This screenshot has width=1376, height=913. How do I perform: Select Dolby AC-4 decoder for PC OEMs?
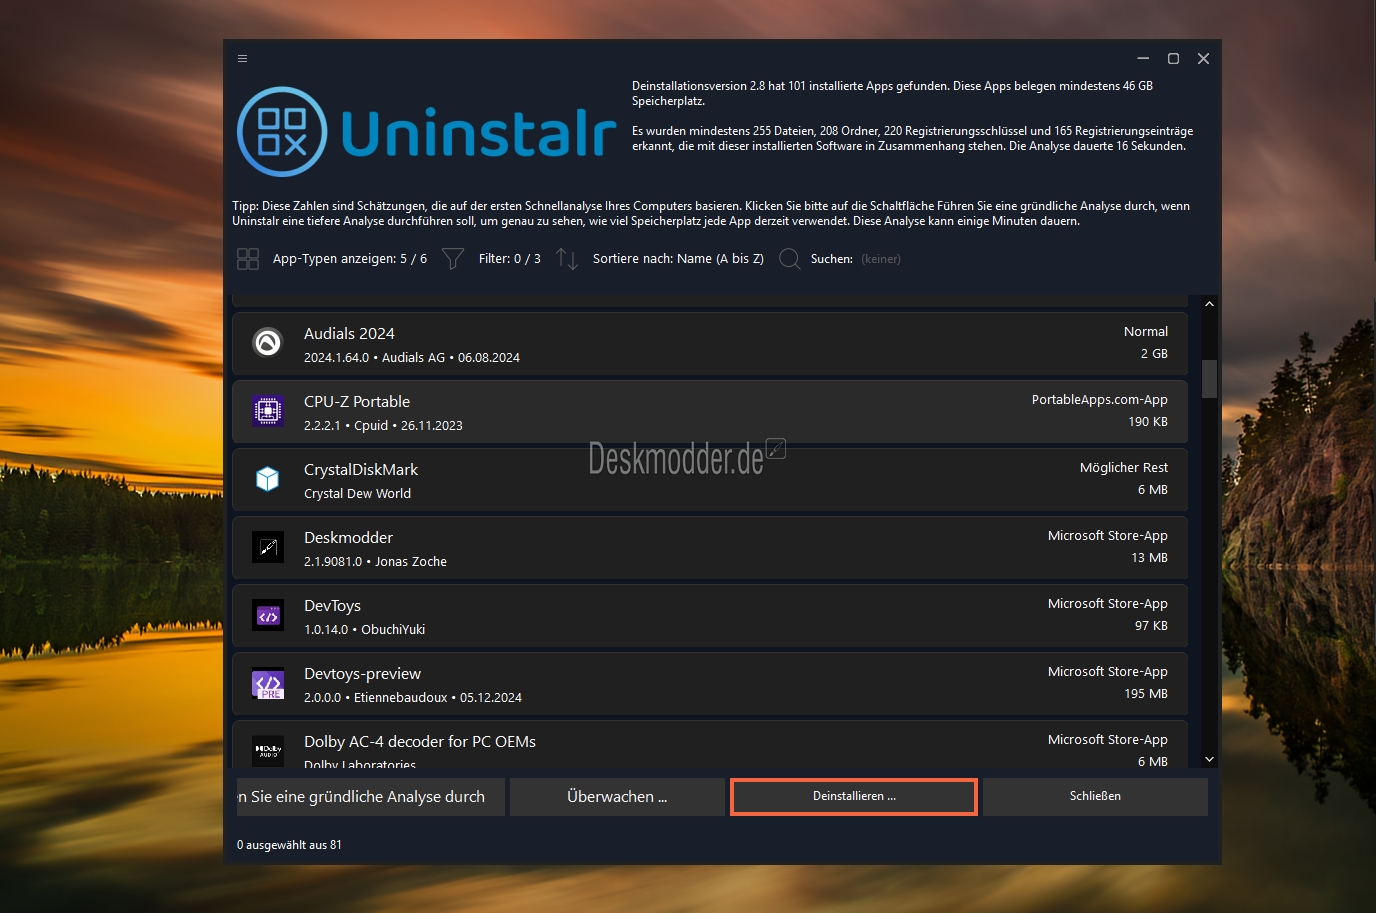coord(420,741)
